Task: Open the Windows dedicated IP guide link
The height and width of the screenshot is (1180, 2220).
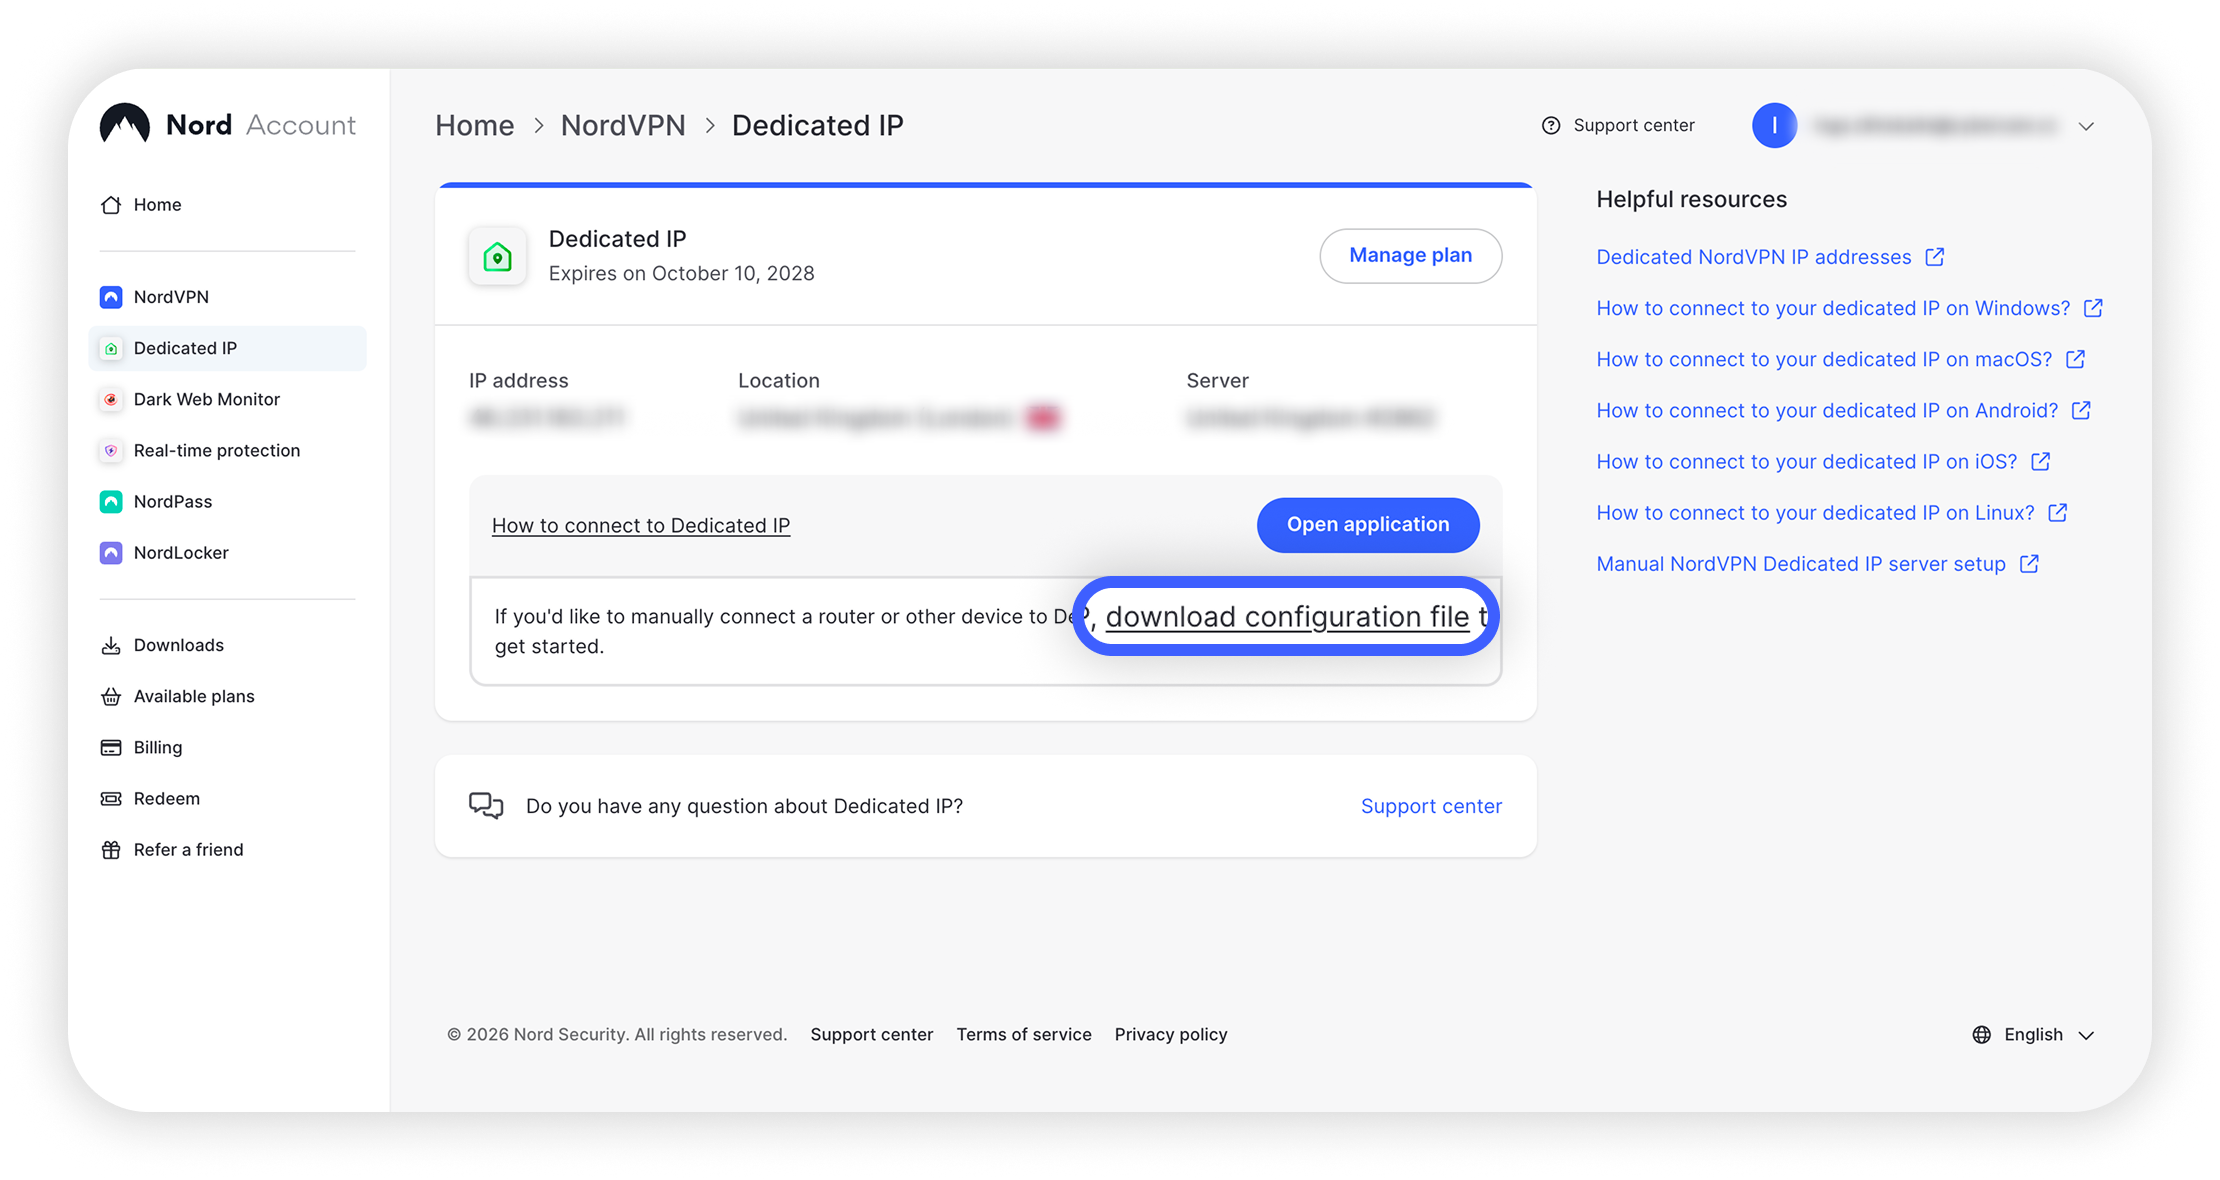Action: click(1850, 308)
